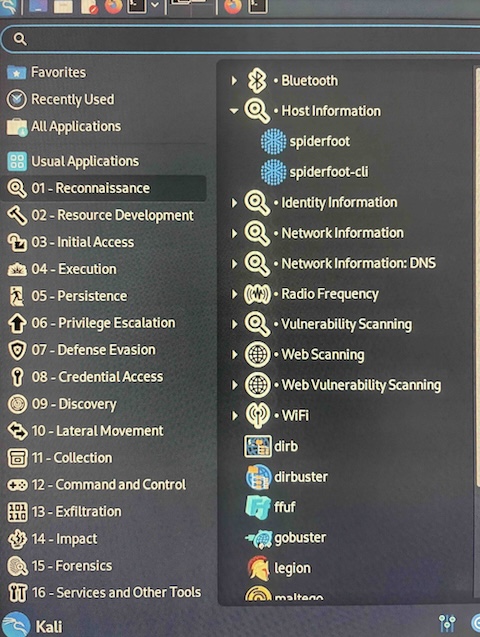Start the ffuf fuzzing tool
The height and width of the screenshot is (637, 480).
point(270,507)
